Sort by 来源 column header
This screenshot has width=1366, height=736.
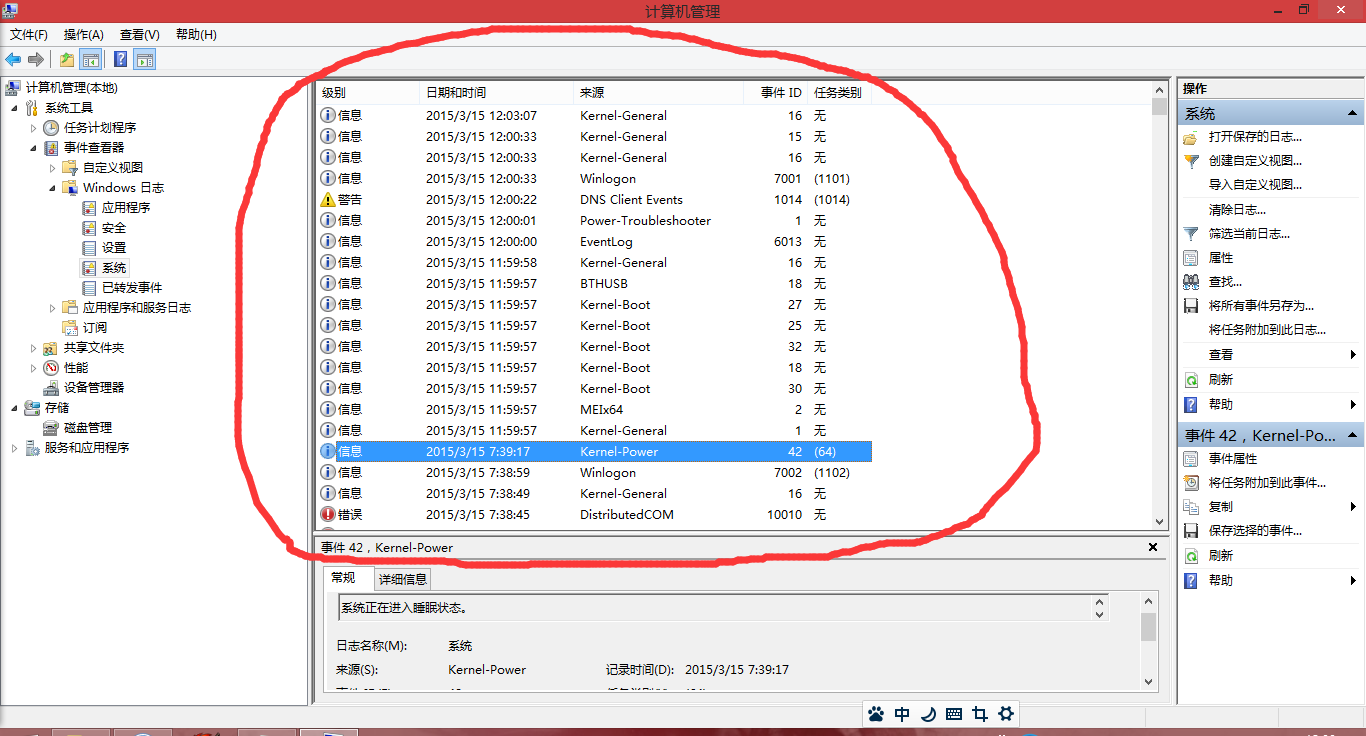658,92
